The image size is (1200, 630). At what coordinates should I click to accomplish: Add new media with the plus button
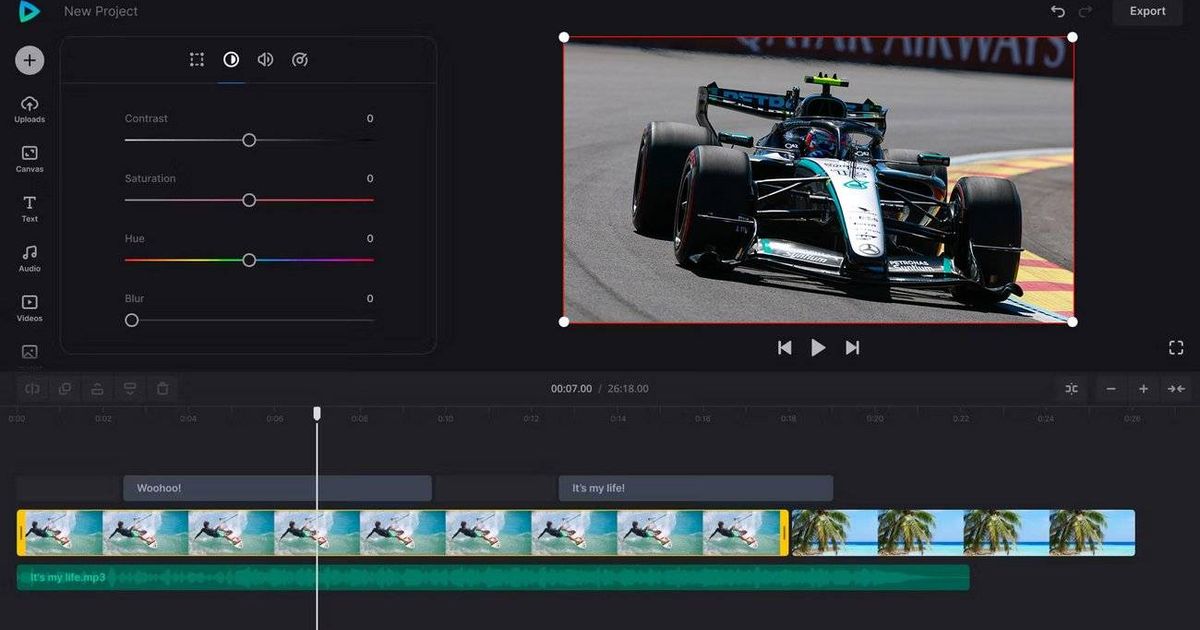(29, 60)
